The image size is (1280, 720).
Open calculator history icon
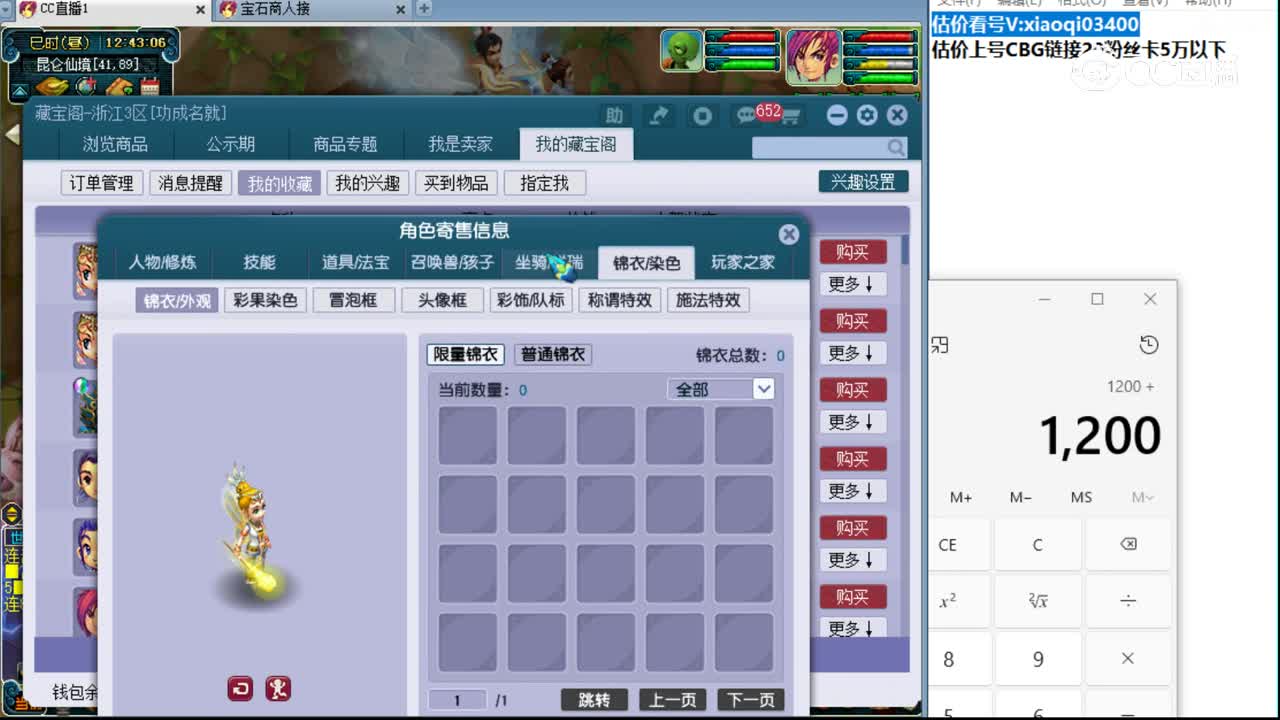coord(1148,344)
